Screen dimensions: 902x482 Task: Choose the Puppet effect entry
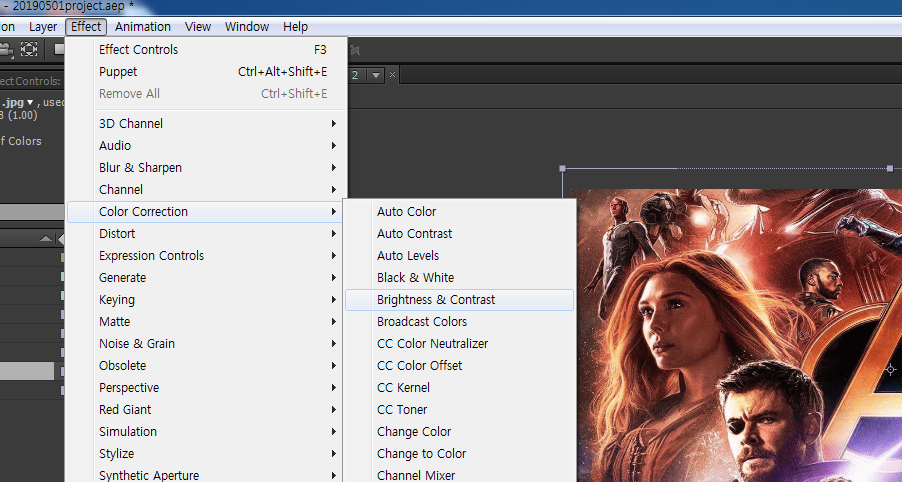pyautogui.click(x=207, y=72)
